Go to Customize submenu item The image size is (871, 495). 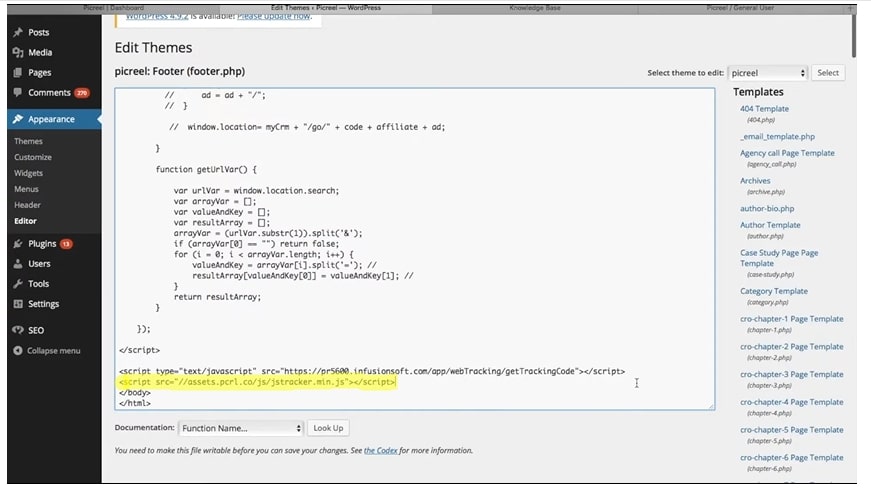[33, 157]
